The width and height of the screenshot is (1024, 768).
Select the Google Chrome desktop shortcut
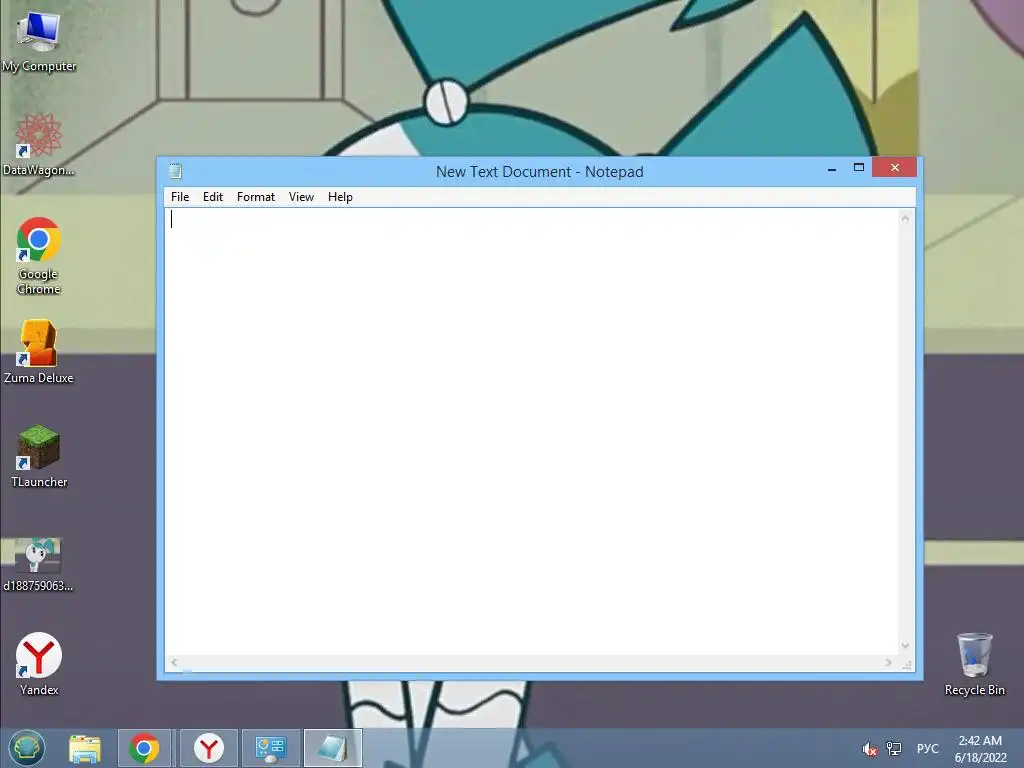39,255
